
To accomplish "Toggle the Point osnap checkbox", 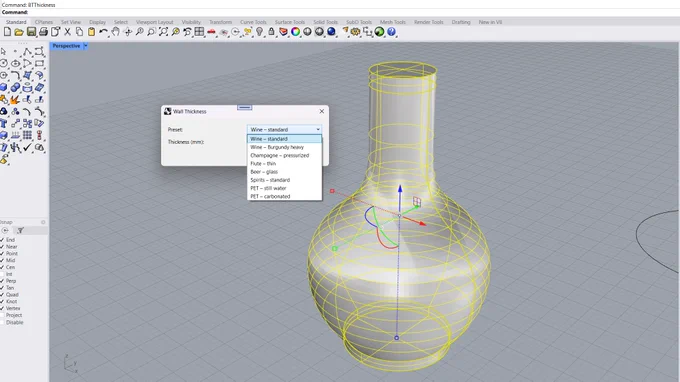I will tap(2, 254).
